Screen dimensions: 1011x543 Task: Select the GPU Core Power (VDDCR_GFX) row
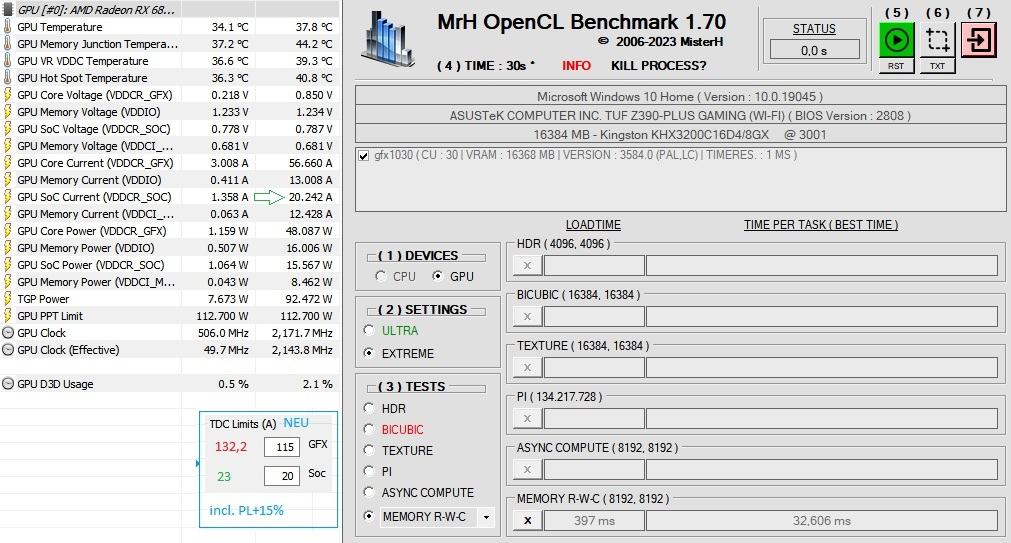[x=170, y=231]
